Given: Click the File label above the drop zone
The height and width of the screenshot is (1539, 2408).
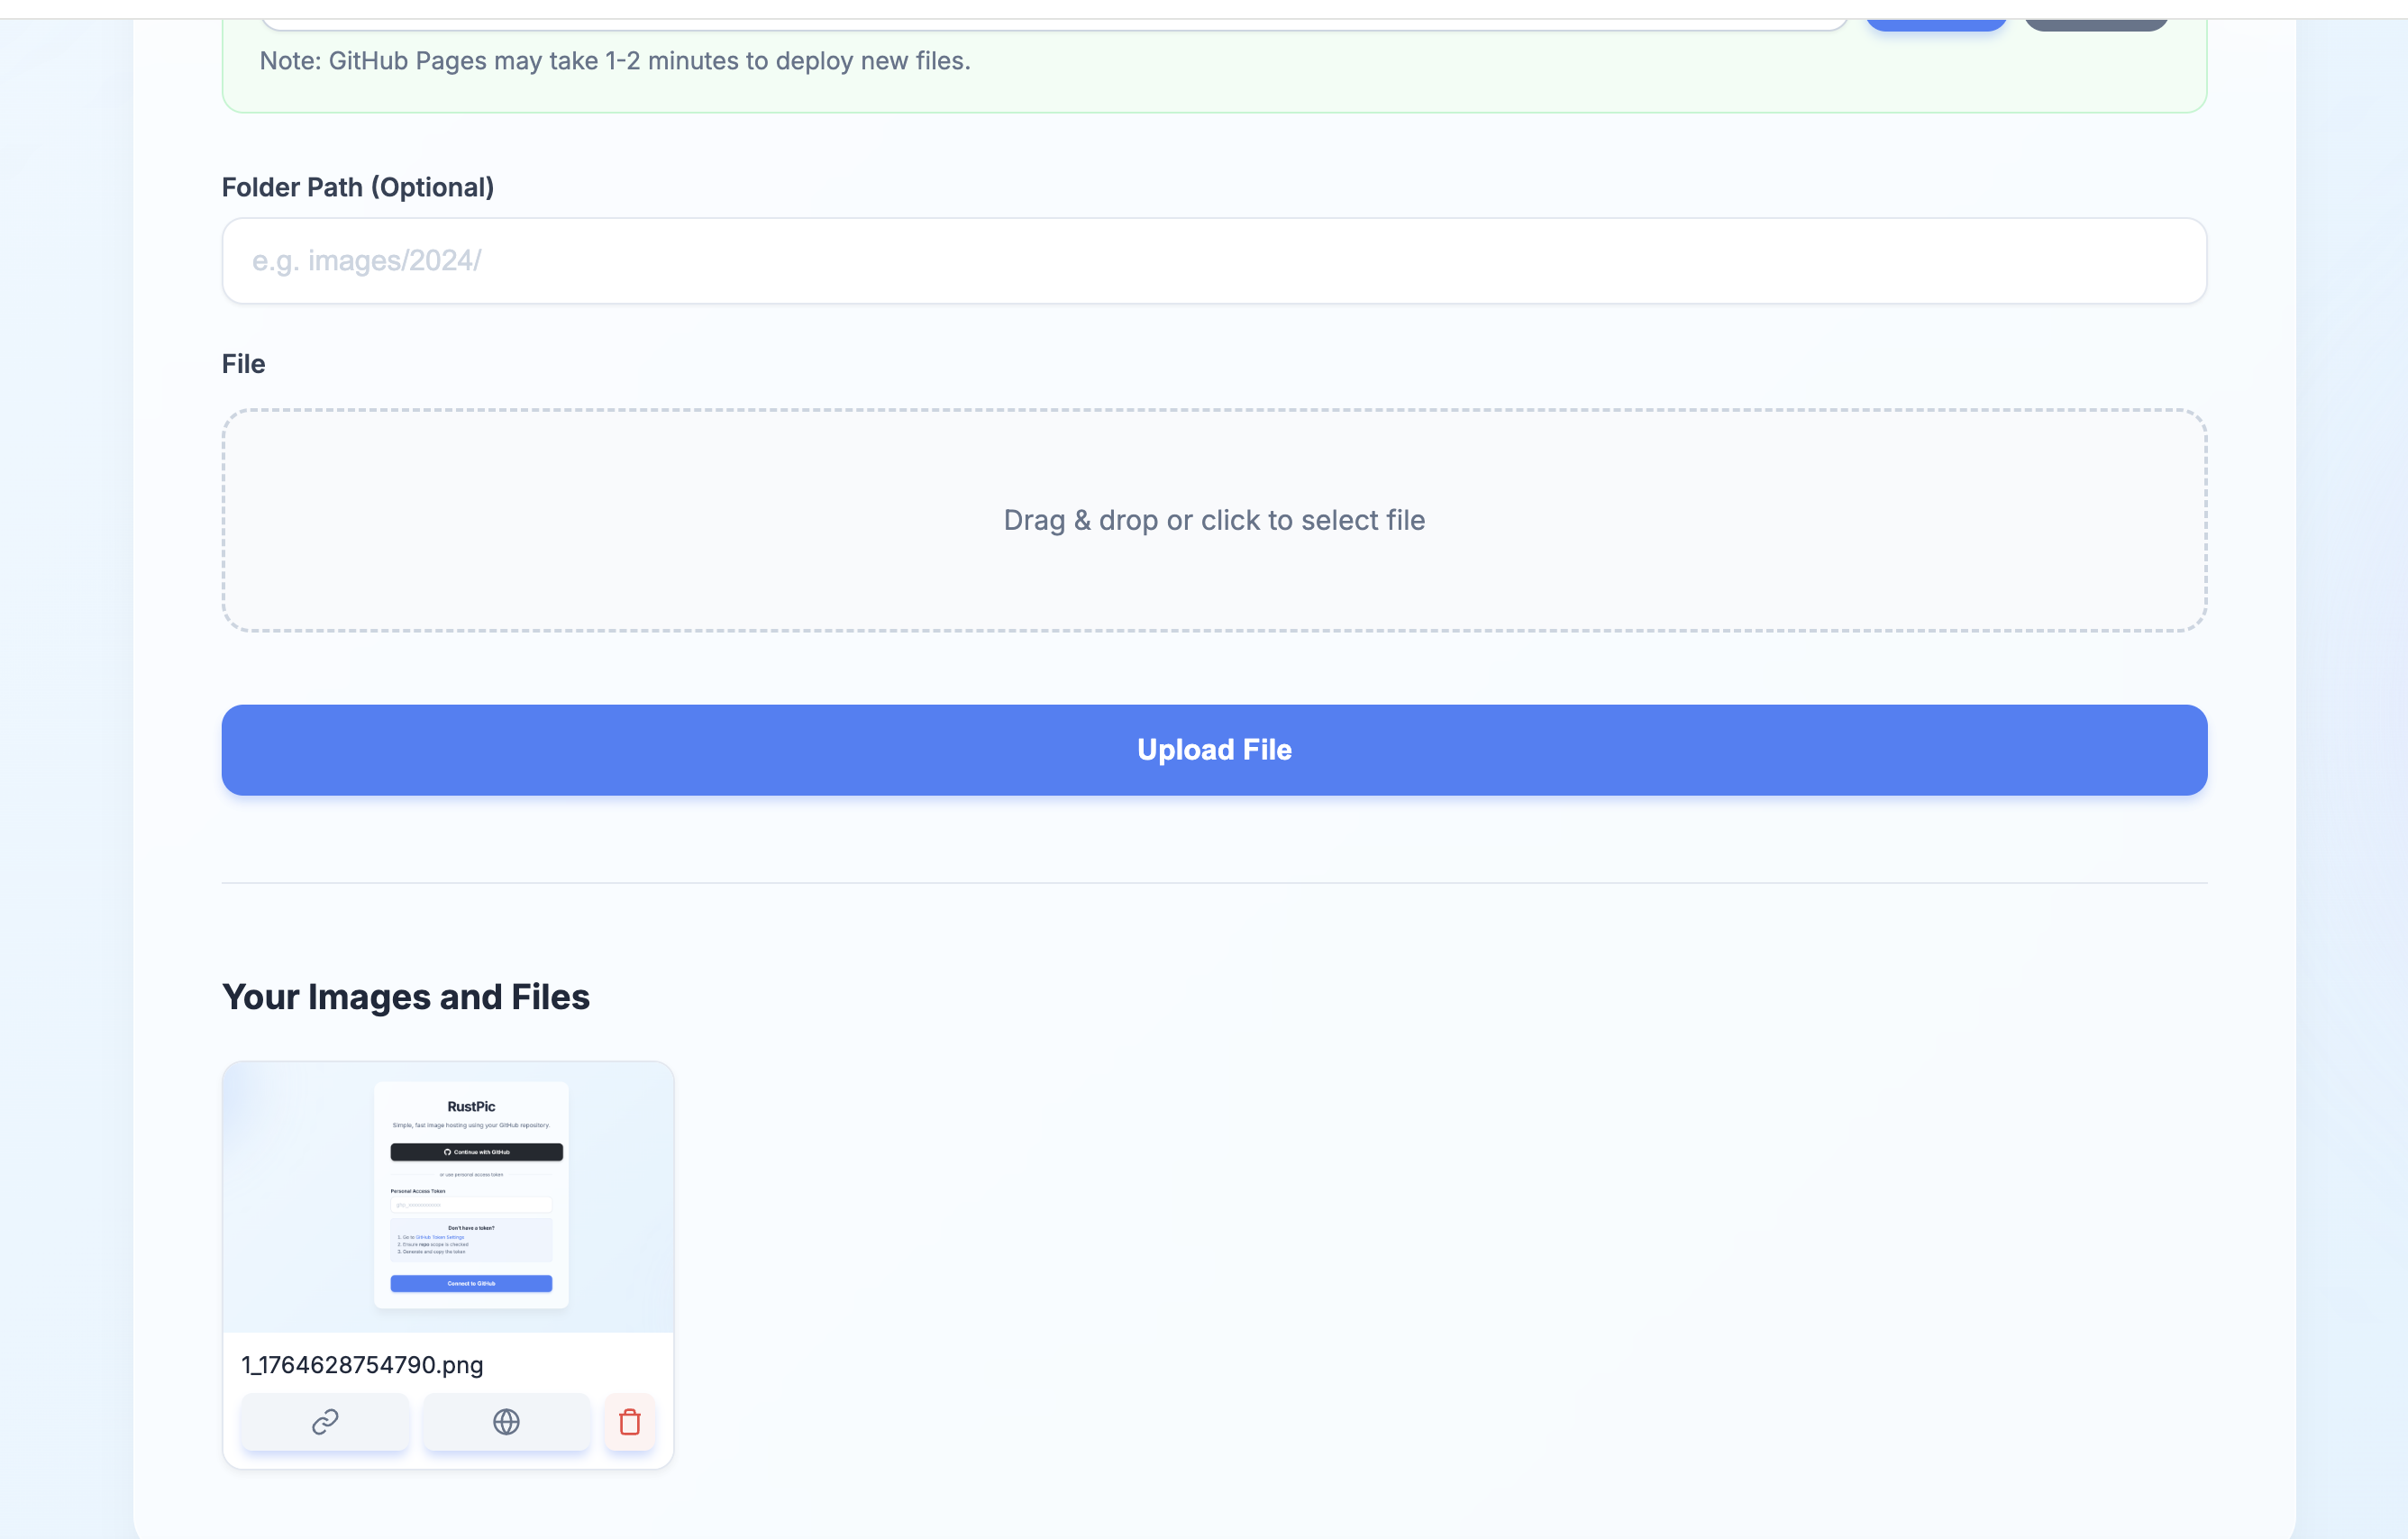Looking at the screenshot, I should pos(243,364).
